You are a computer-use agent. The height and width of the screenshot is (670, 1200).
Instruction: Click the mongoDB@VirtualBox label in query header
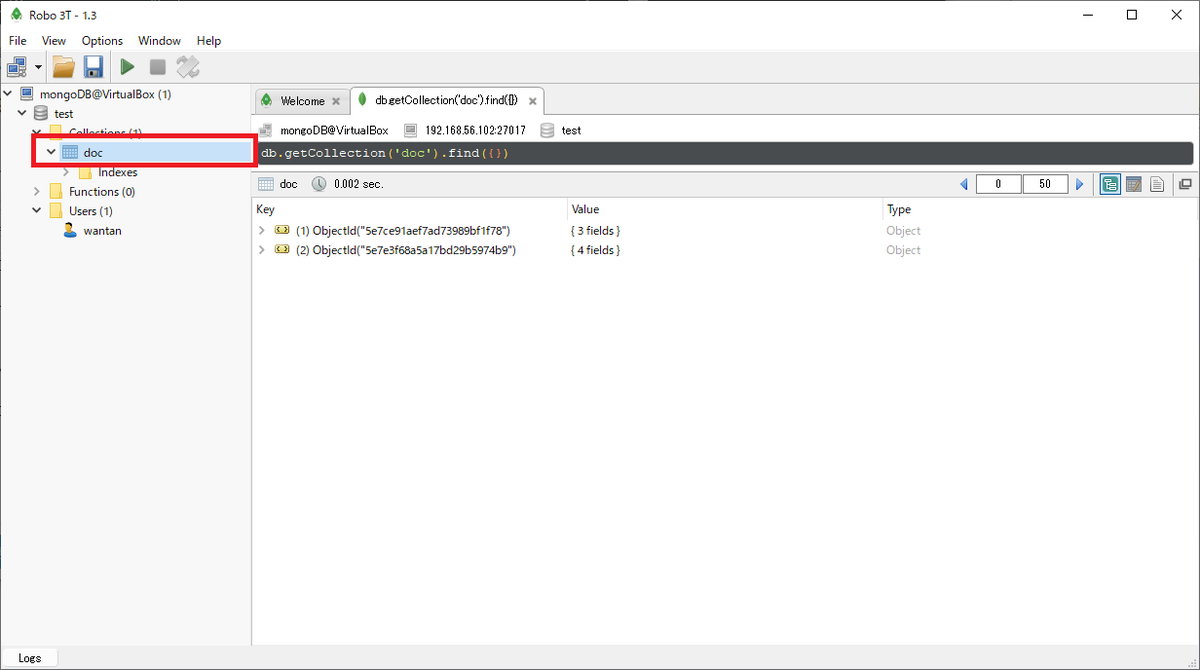click(x=334, y=130)
